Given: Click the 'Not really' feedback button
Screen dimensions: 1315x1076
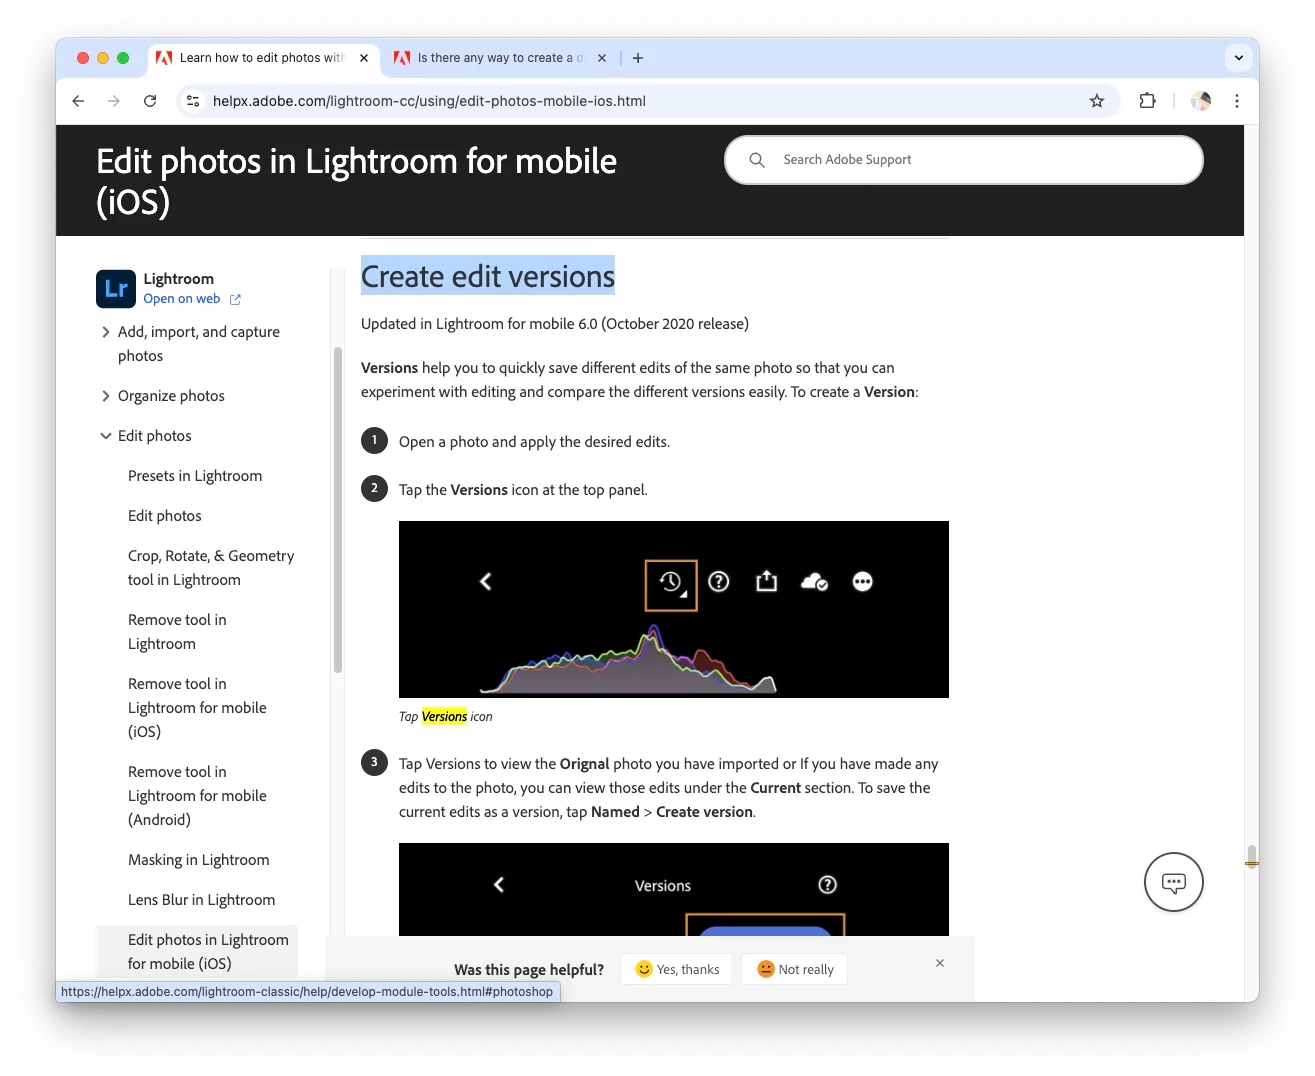Looking at the screenshot, I should tap(795, 969).
